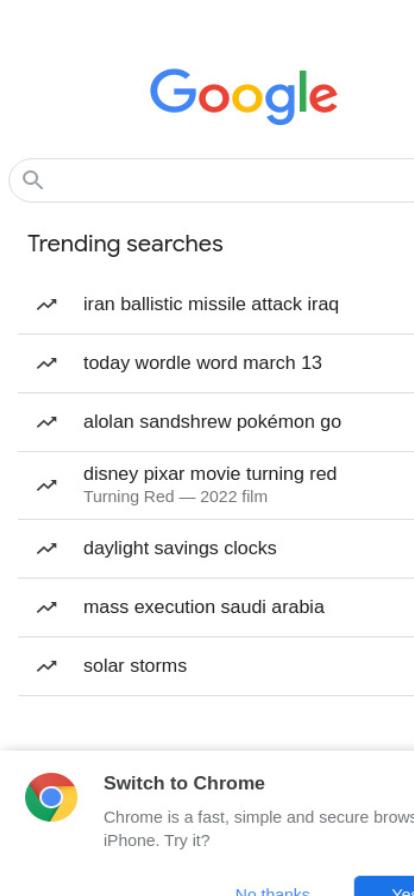Image resolution: width=414 pixels, height=896 pixels.
Task: Click trending arrow icon beside mass execution saudi
Action: click(x=46, y=607)
